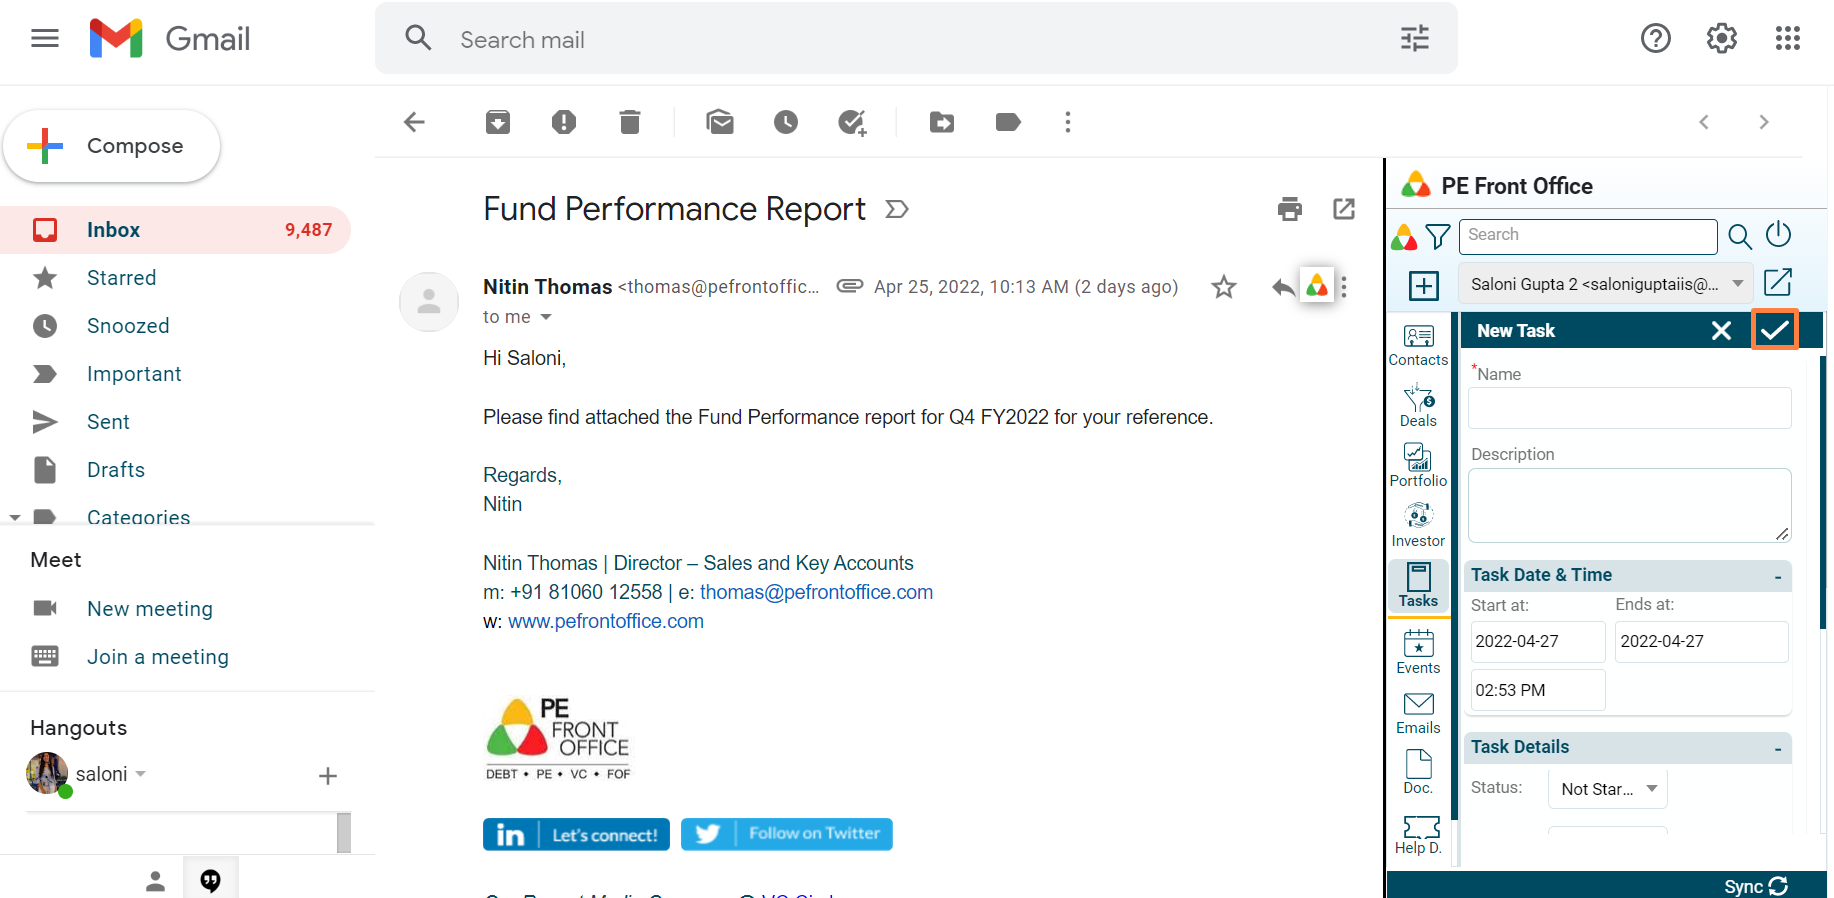
Task: Open the Status dropdown in Task Details
Action: tap(1607, 789)
